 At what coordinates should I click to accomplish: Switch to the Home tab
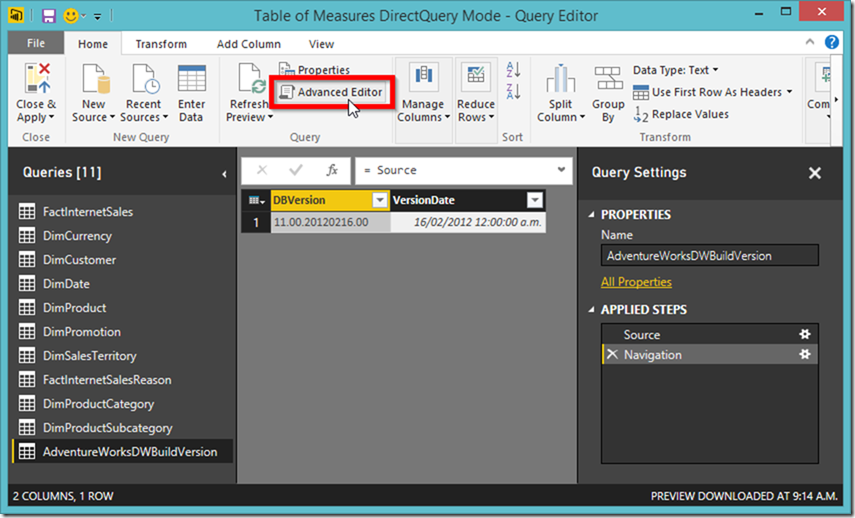tap(93, 44)
